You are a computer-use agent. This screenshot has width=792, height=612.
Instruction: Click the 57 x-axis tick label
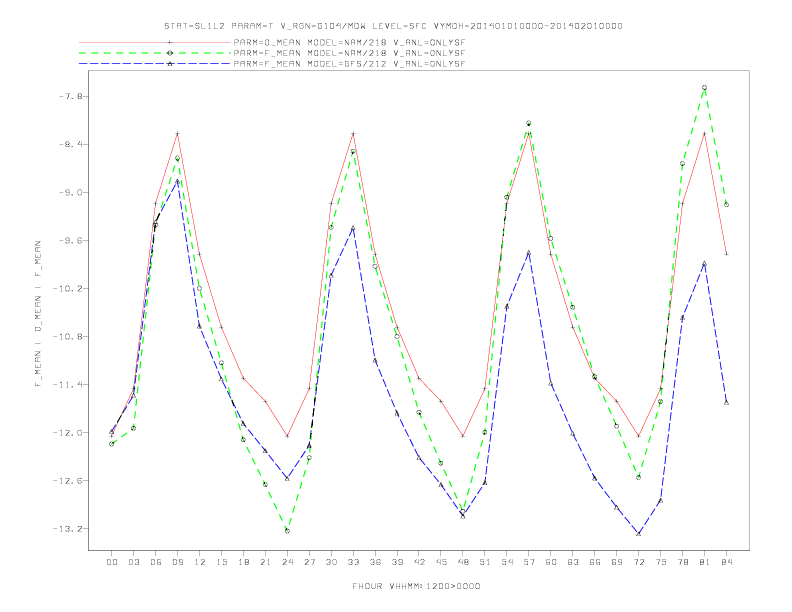529,562
